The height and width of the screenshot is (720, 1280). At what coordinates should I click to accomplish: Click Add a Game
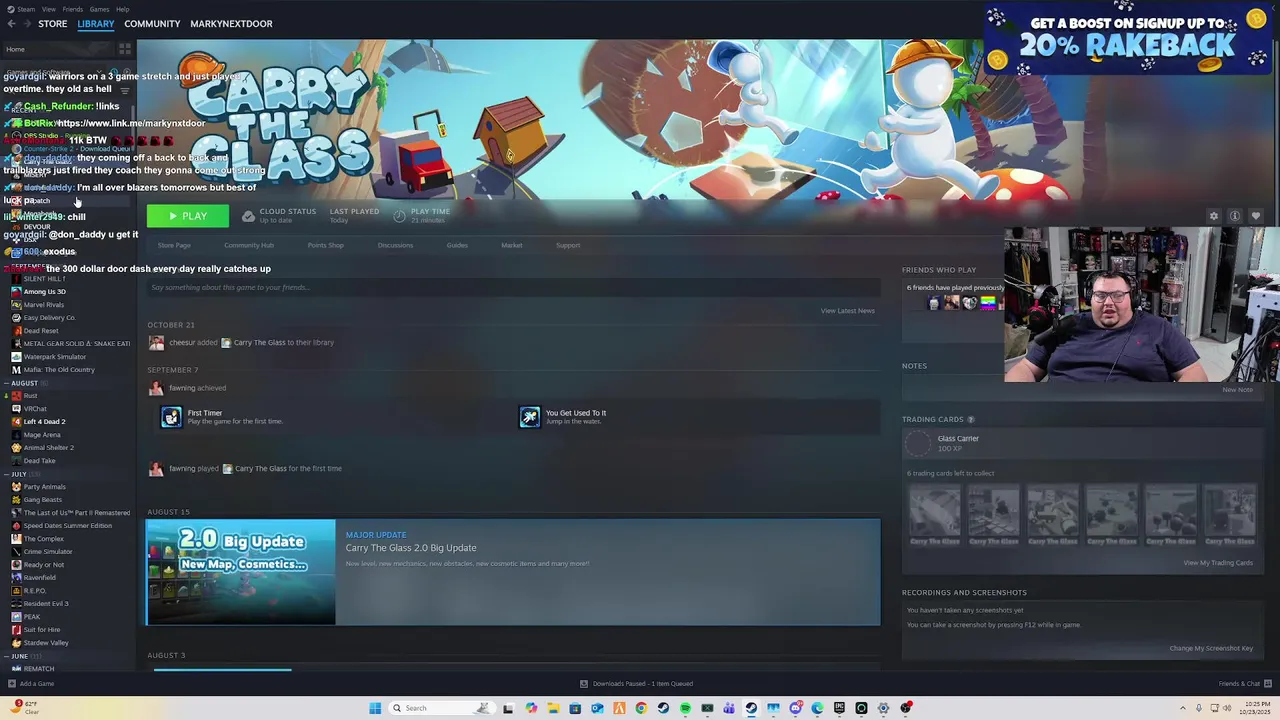click(31, 684)
